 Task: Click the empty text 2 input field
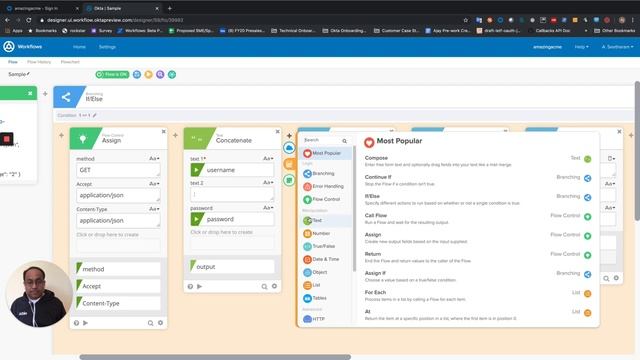232,194
